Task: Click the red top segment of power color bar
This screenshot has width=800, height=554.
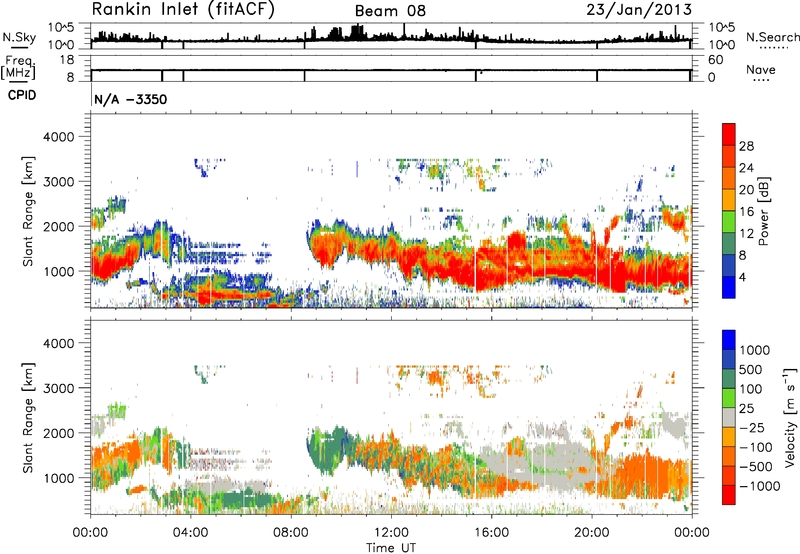Action: [729, 134]
